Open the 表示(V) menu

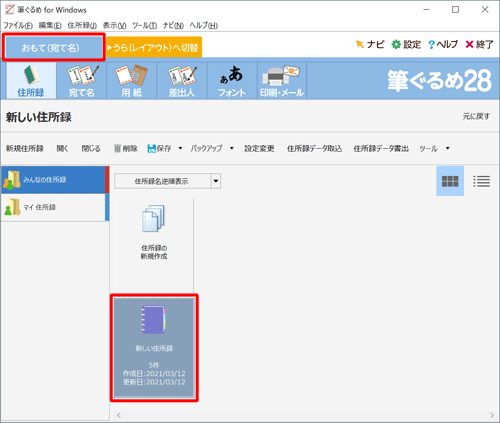(x=114, y=25)
